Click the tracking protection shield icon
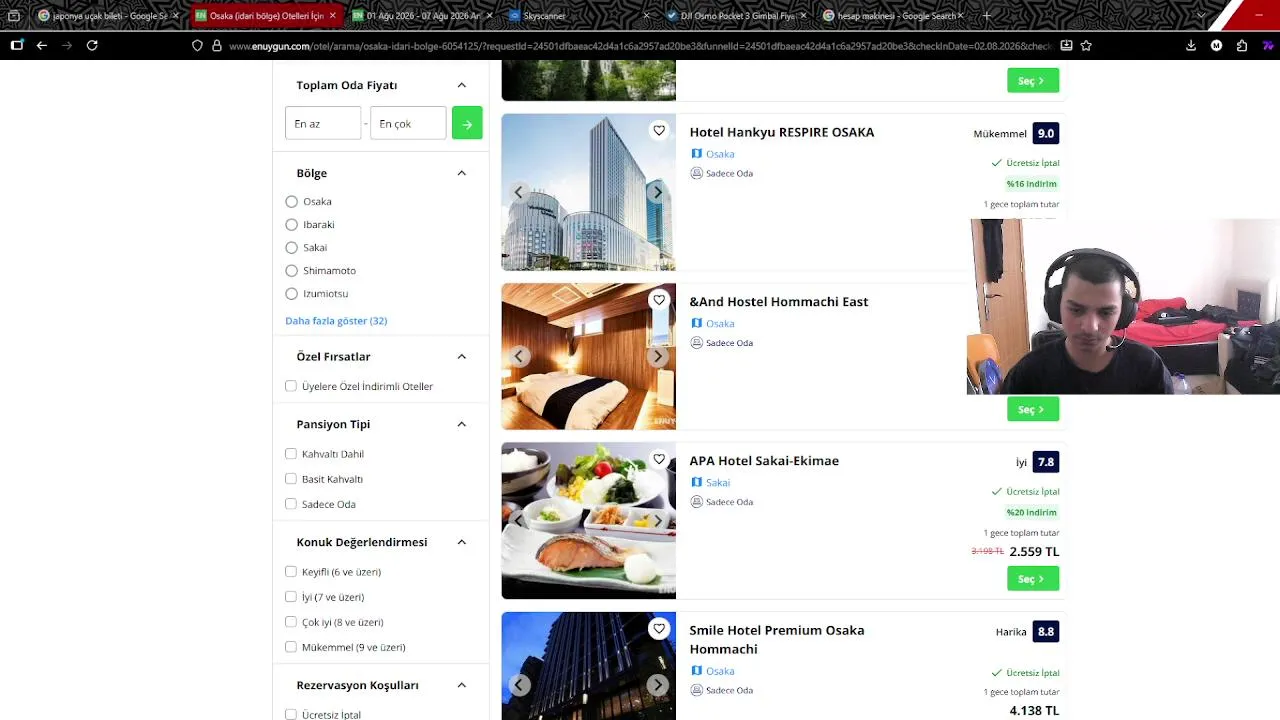1280x720 pixels. tap(197, 45)
